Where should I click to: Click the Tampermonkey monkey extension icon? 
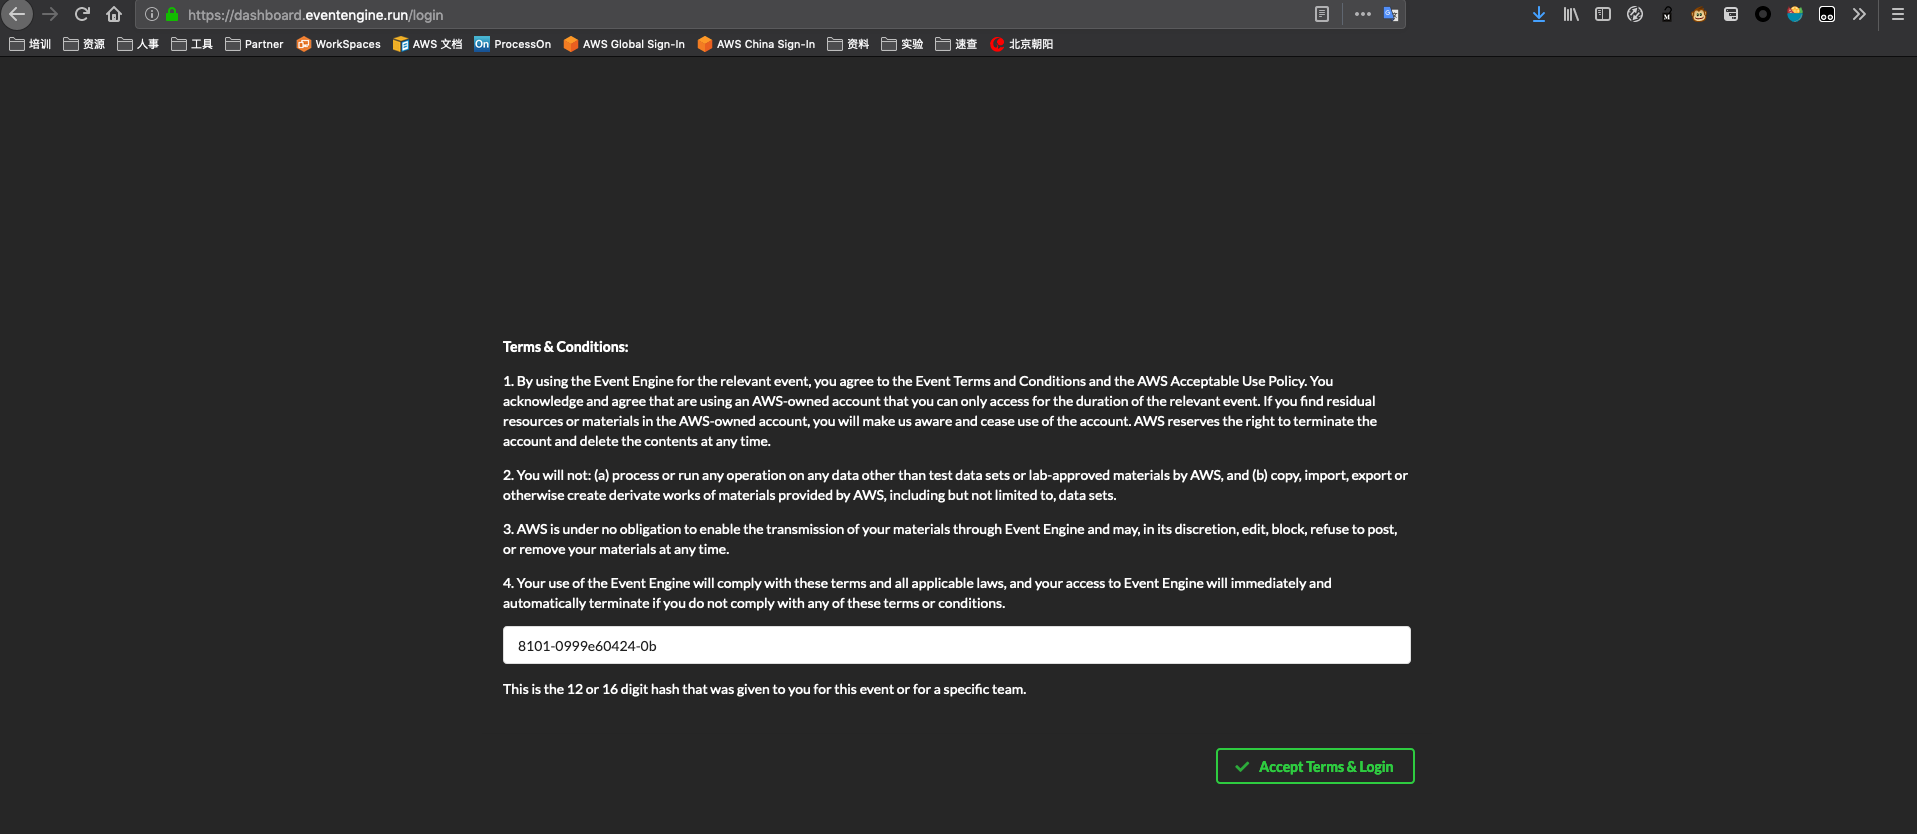tap(1699, 14)
